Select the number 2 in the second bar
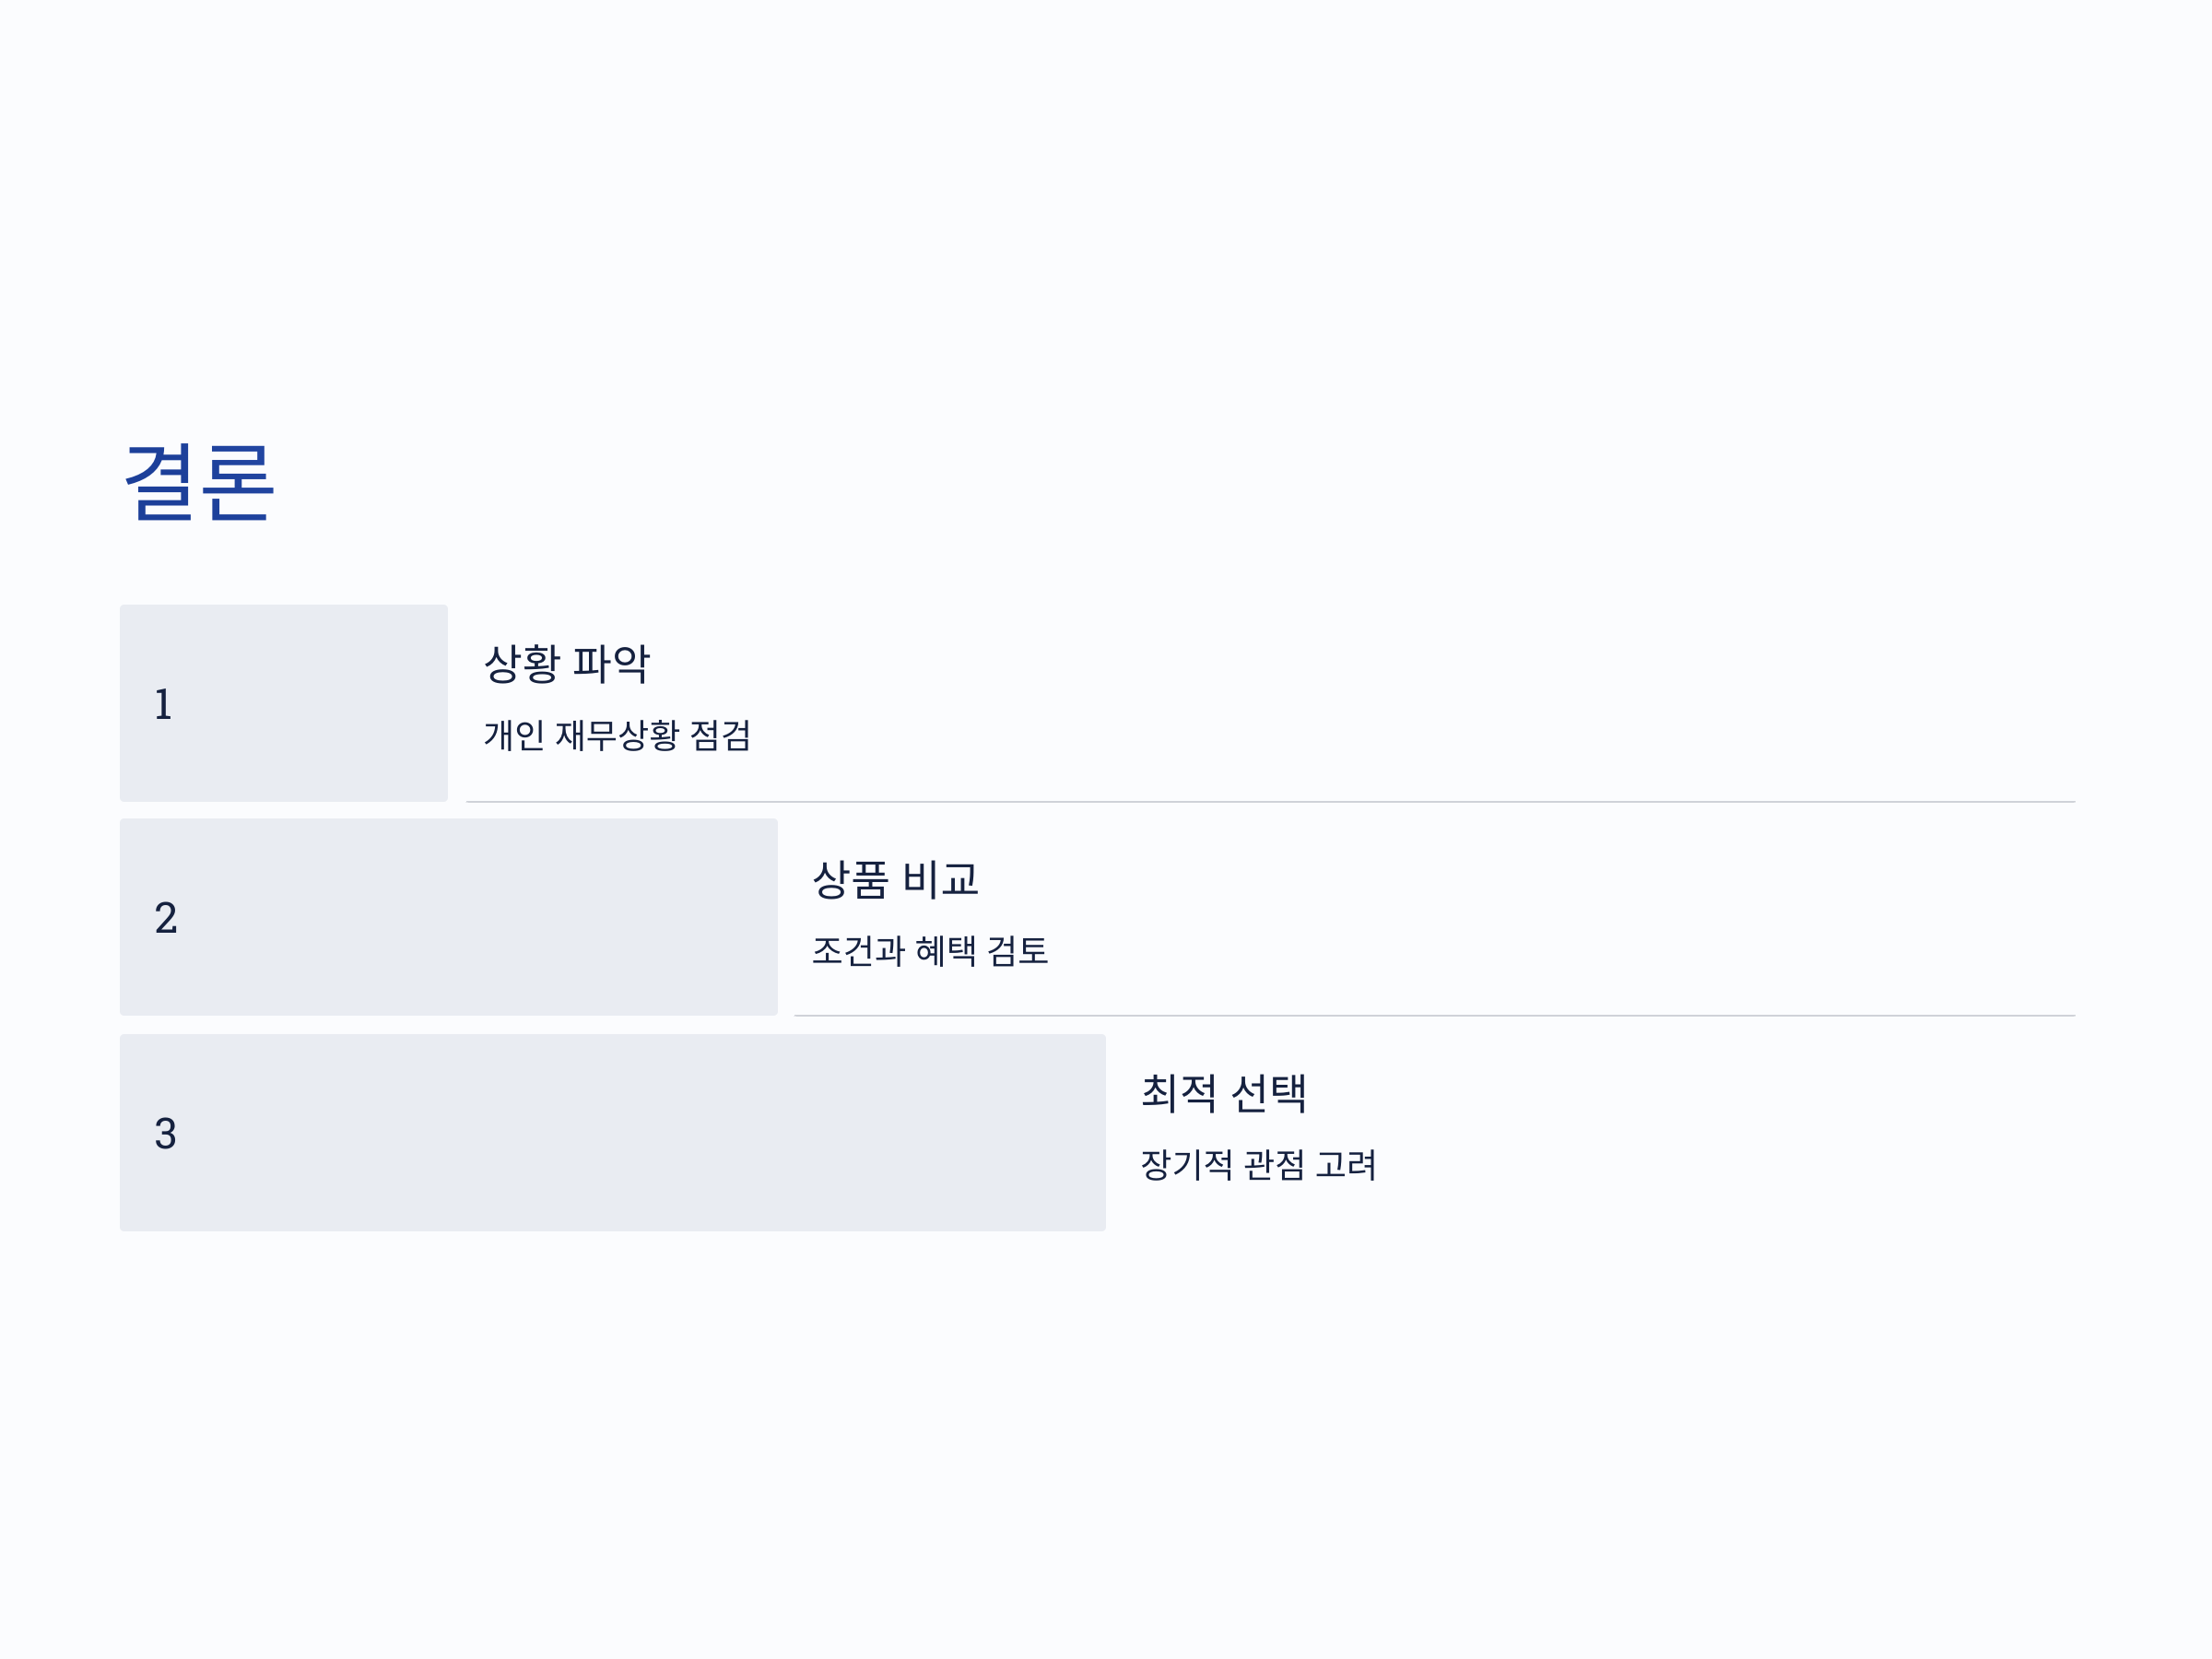Viewport: 2212px width, 1659px height. (166, 918)
